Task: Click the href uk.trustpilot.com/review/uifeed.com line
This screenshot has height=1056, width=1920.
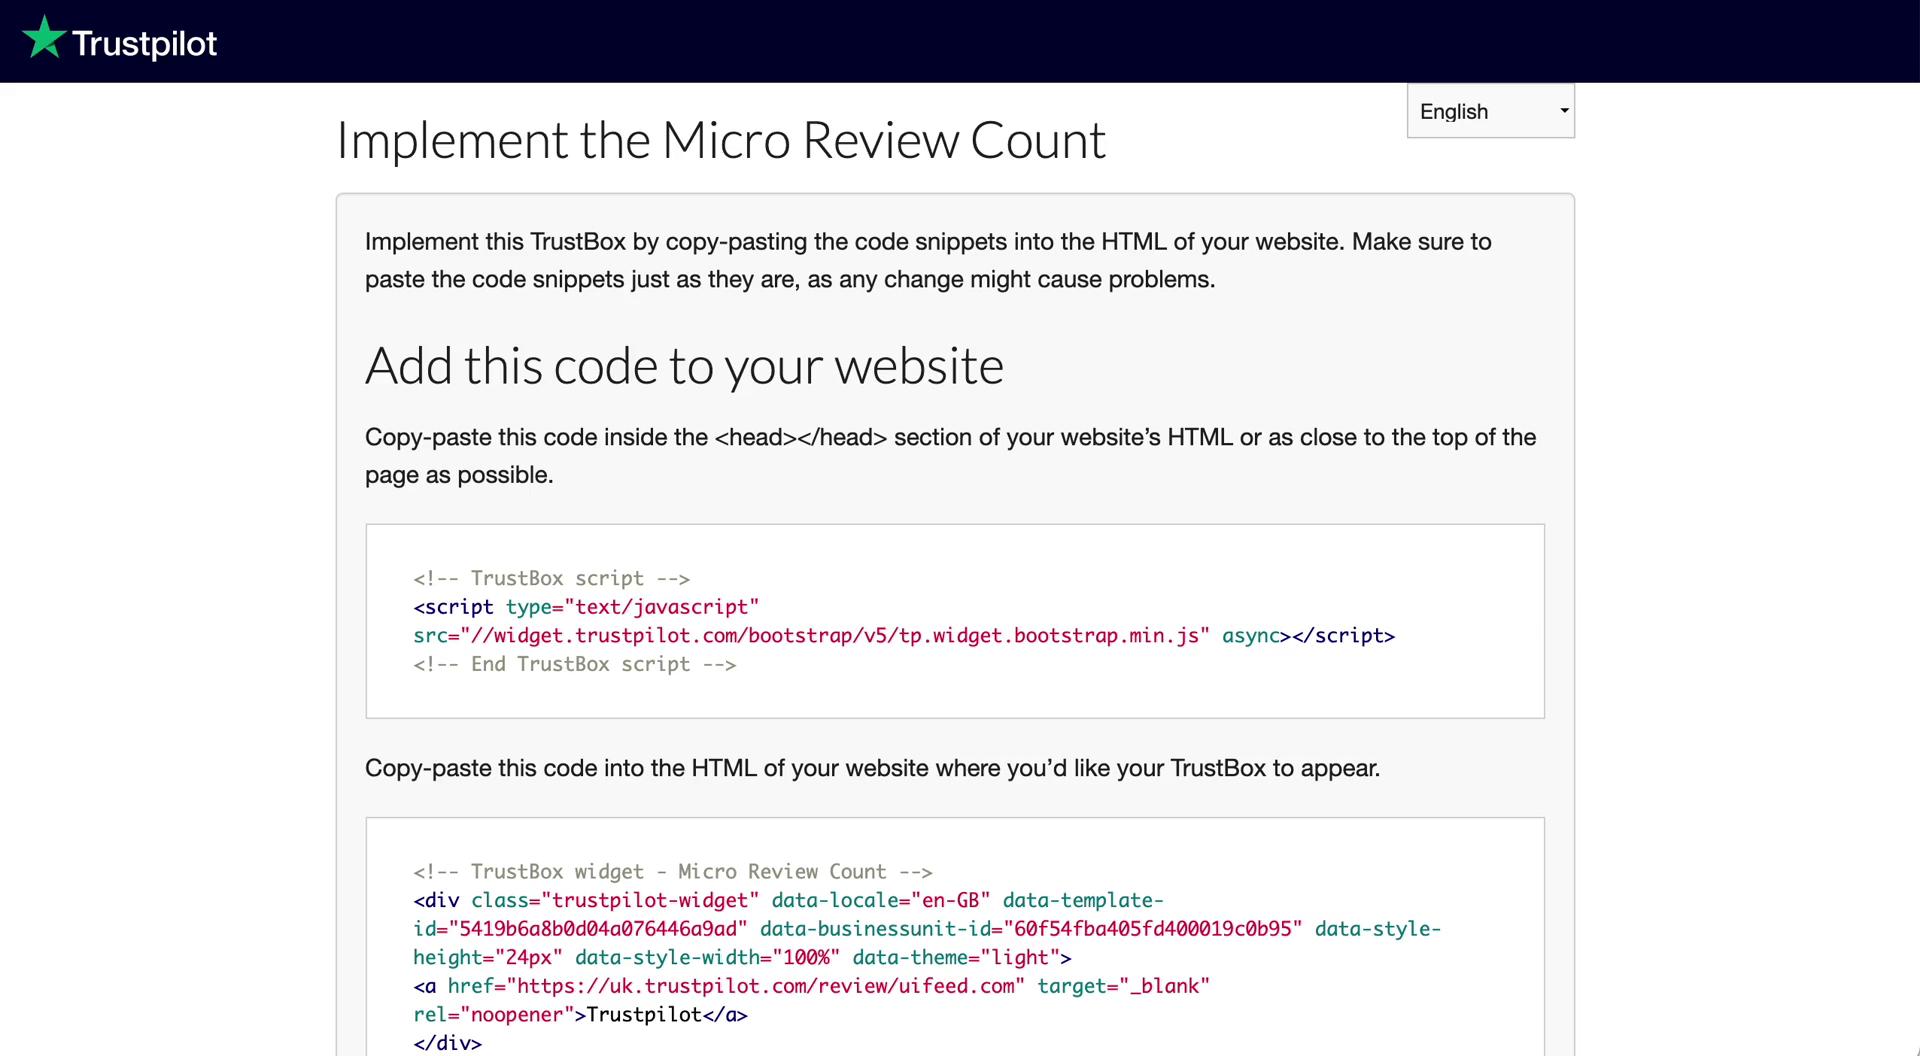Action: [x=811, y=986]
